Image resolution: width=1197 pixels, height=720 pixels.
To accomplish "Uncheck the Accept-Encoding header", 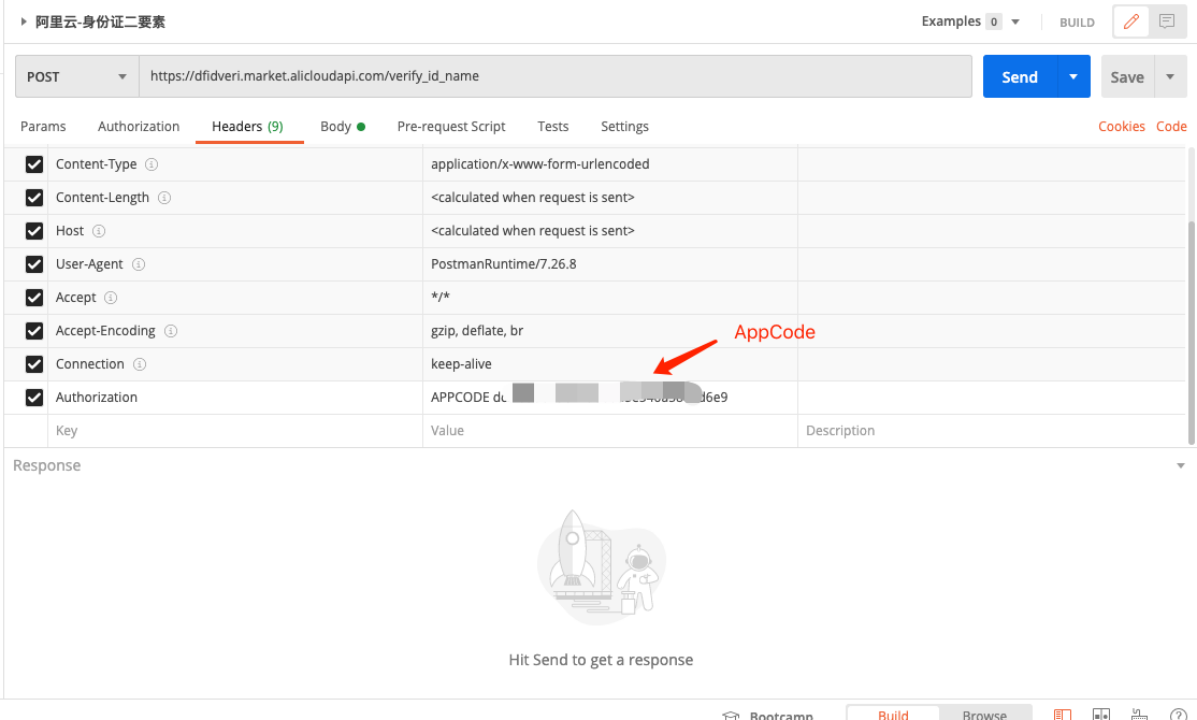I will click(x=34, y=331).
